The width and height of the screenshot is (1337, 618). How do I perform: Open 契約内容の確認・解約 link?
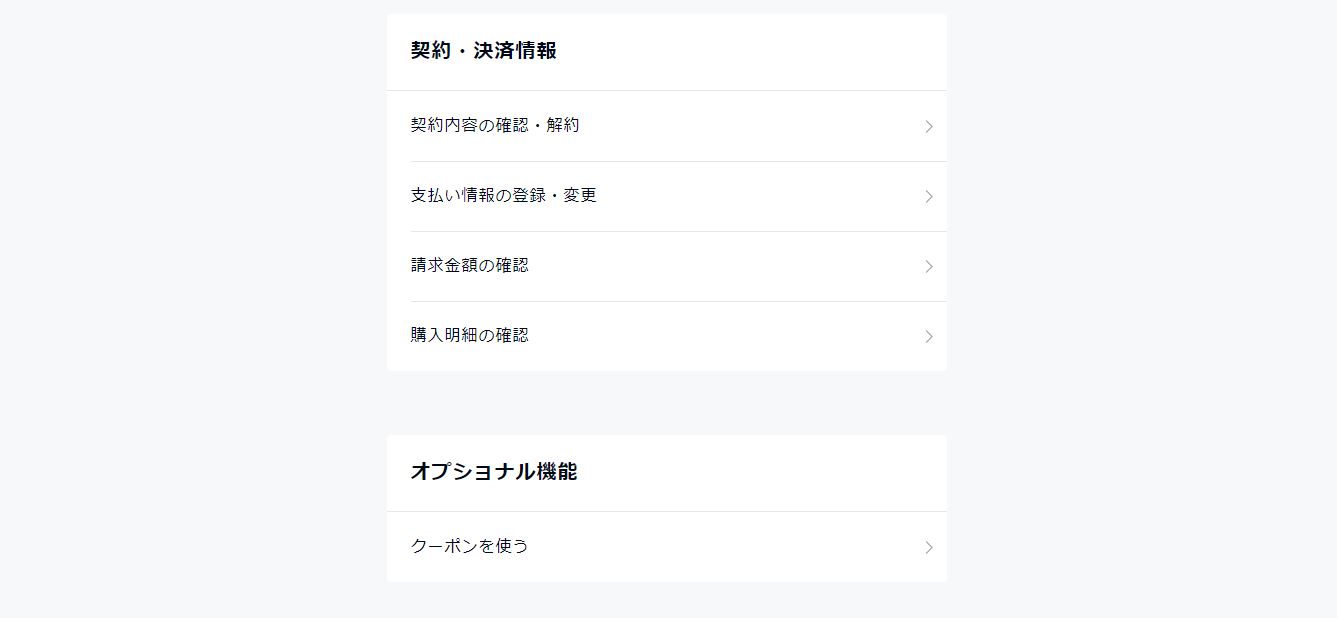tap(495, 126)
